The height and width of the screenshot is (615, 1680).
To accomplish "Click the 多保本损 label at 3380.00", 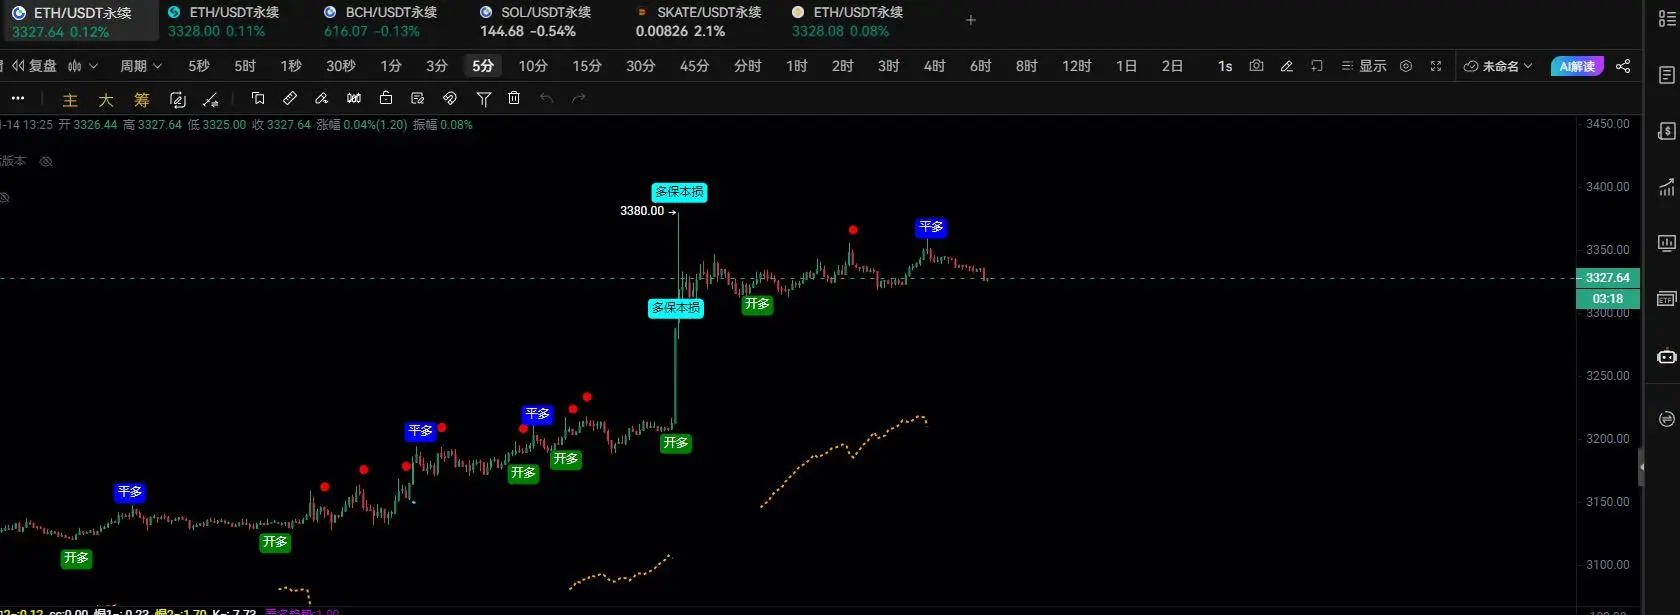I will [x=680, y=192].
